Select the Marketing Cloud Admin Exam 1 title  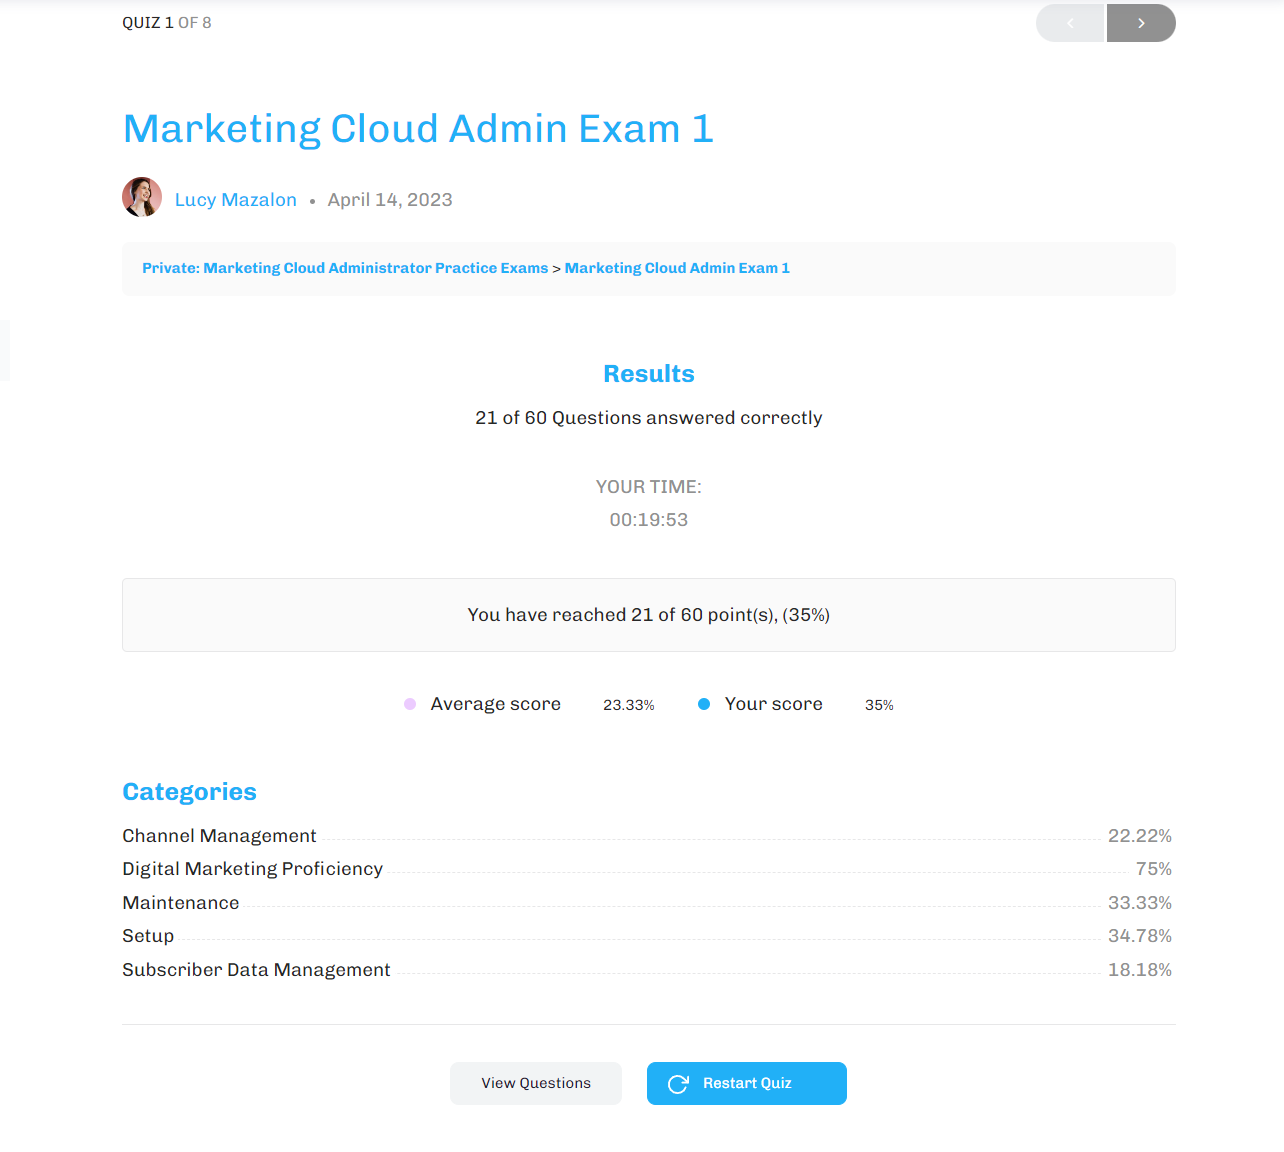[x=418, y=129]
